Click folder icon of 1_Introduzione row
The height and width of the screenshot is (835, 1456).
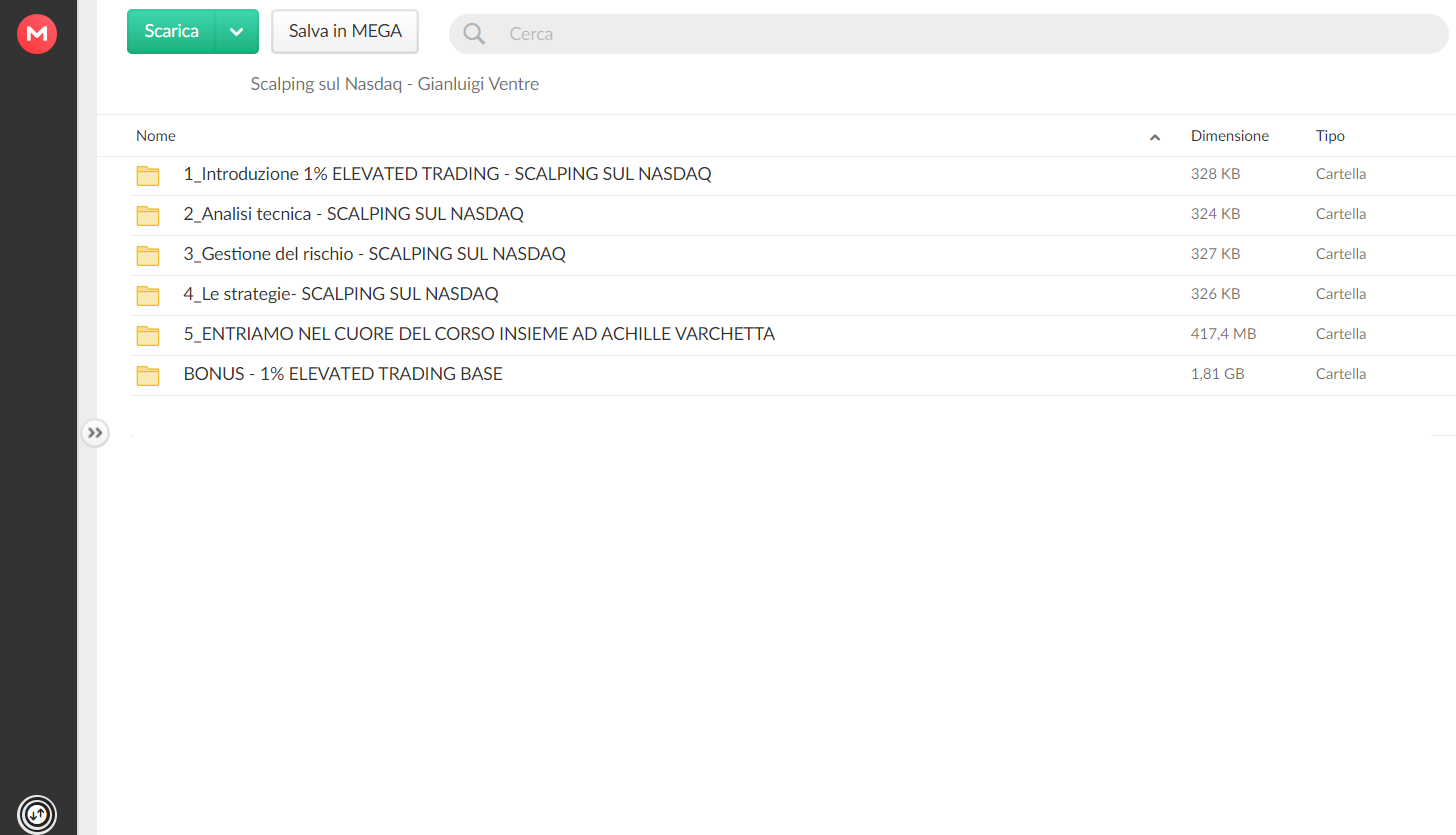[x=148, y=175]
